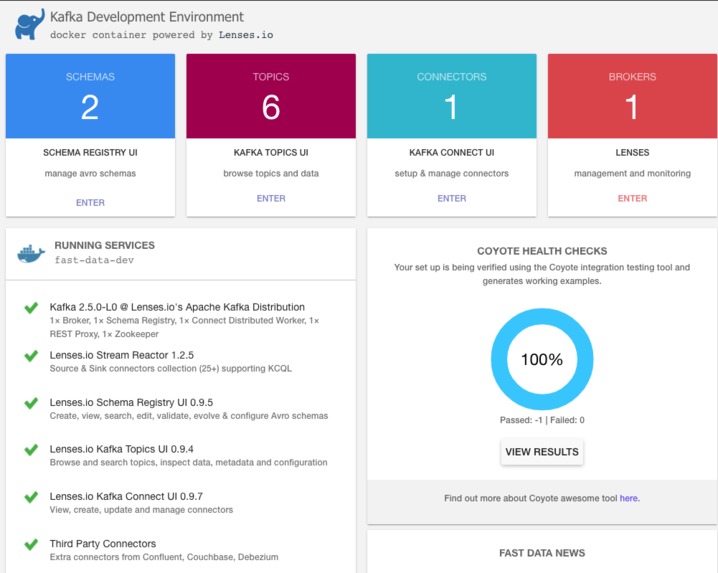
Task: Click green checkmark beside Stream Reactor 1.2.5
Action: coord(31,355)
